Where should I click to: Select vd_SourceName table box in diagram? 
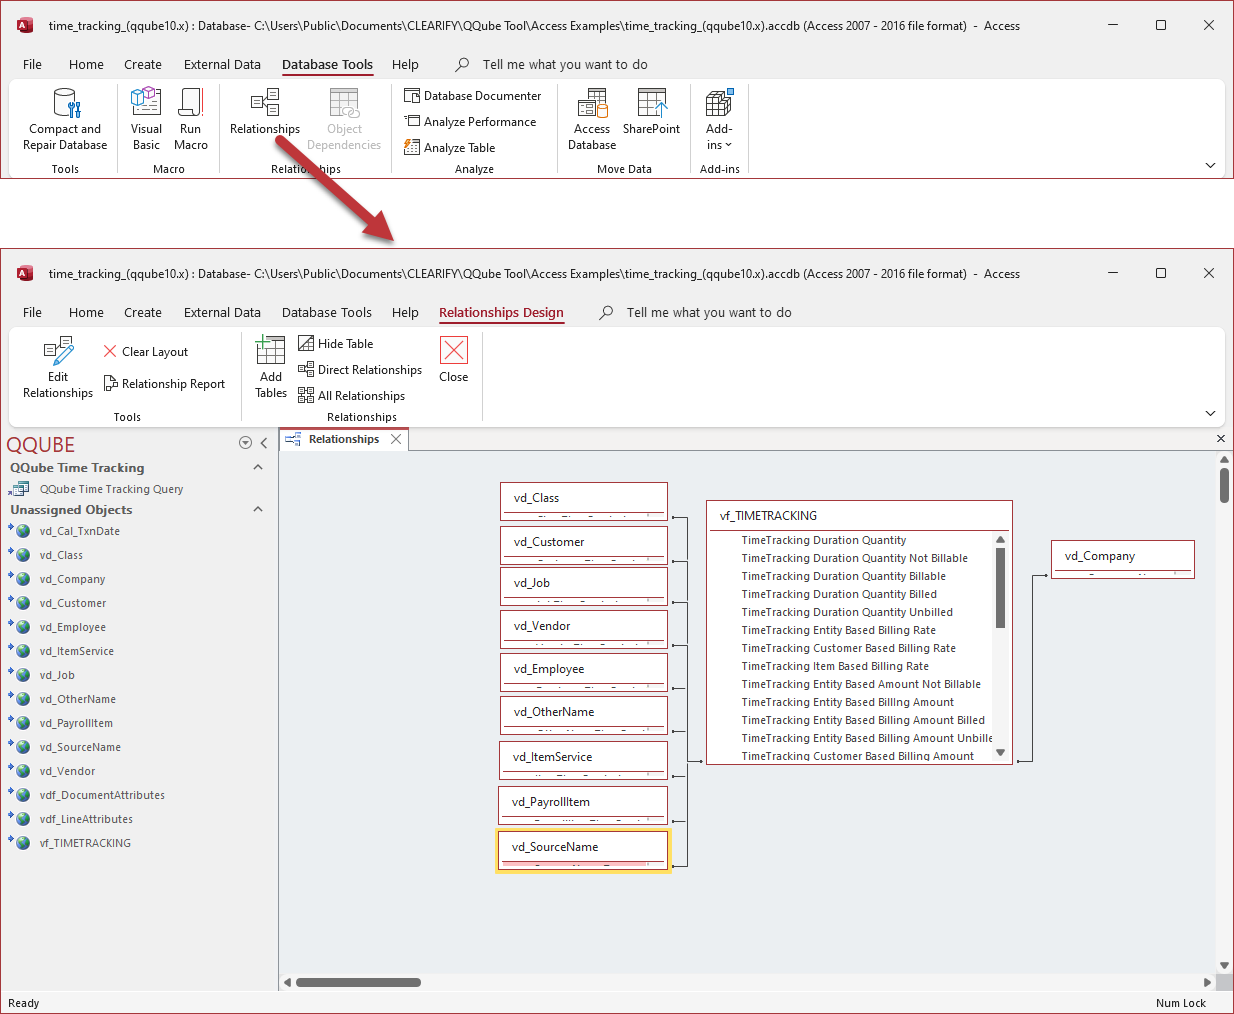[583, 850]
